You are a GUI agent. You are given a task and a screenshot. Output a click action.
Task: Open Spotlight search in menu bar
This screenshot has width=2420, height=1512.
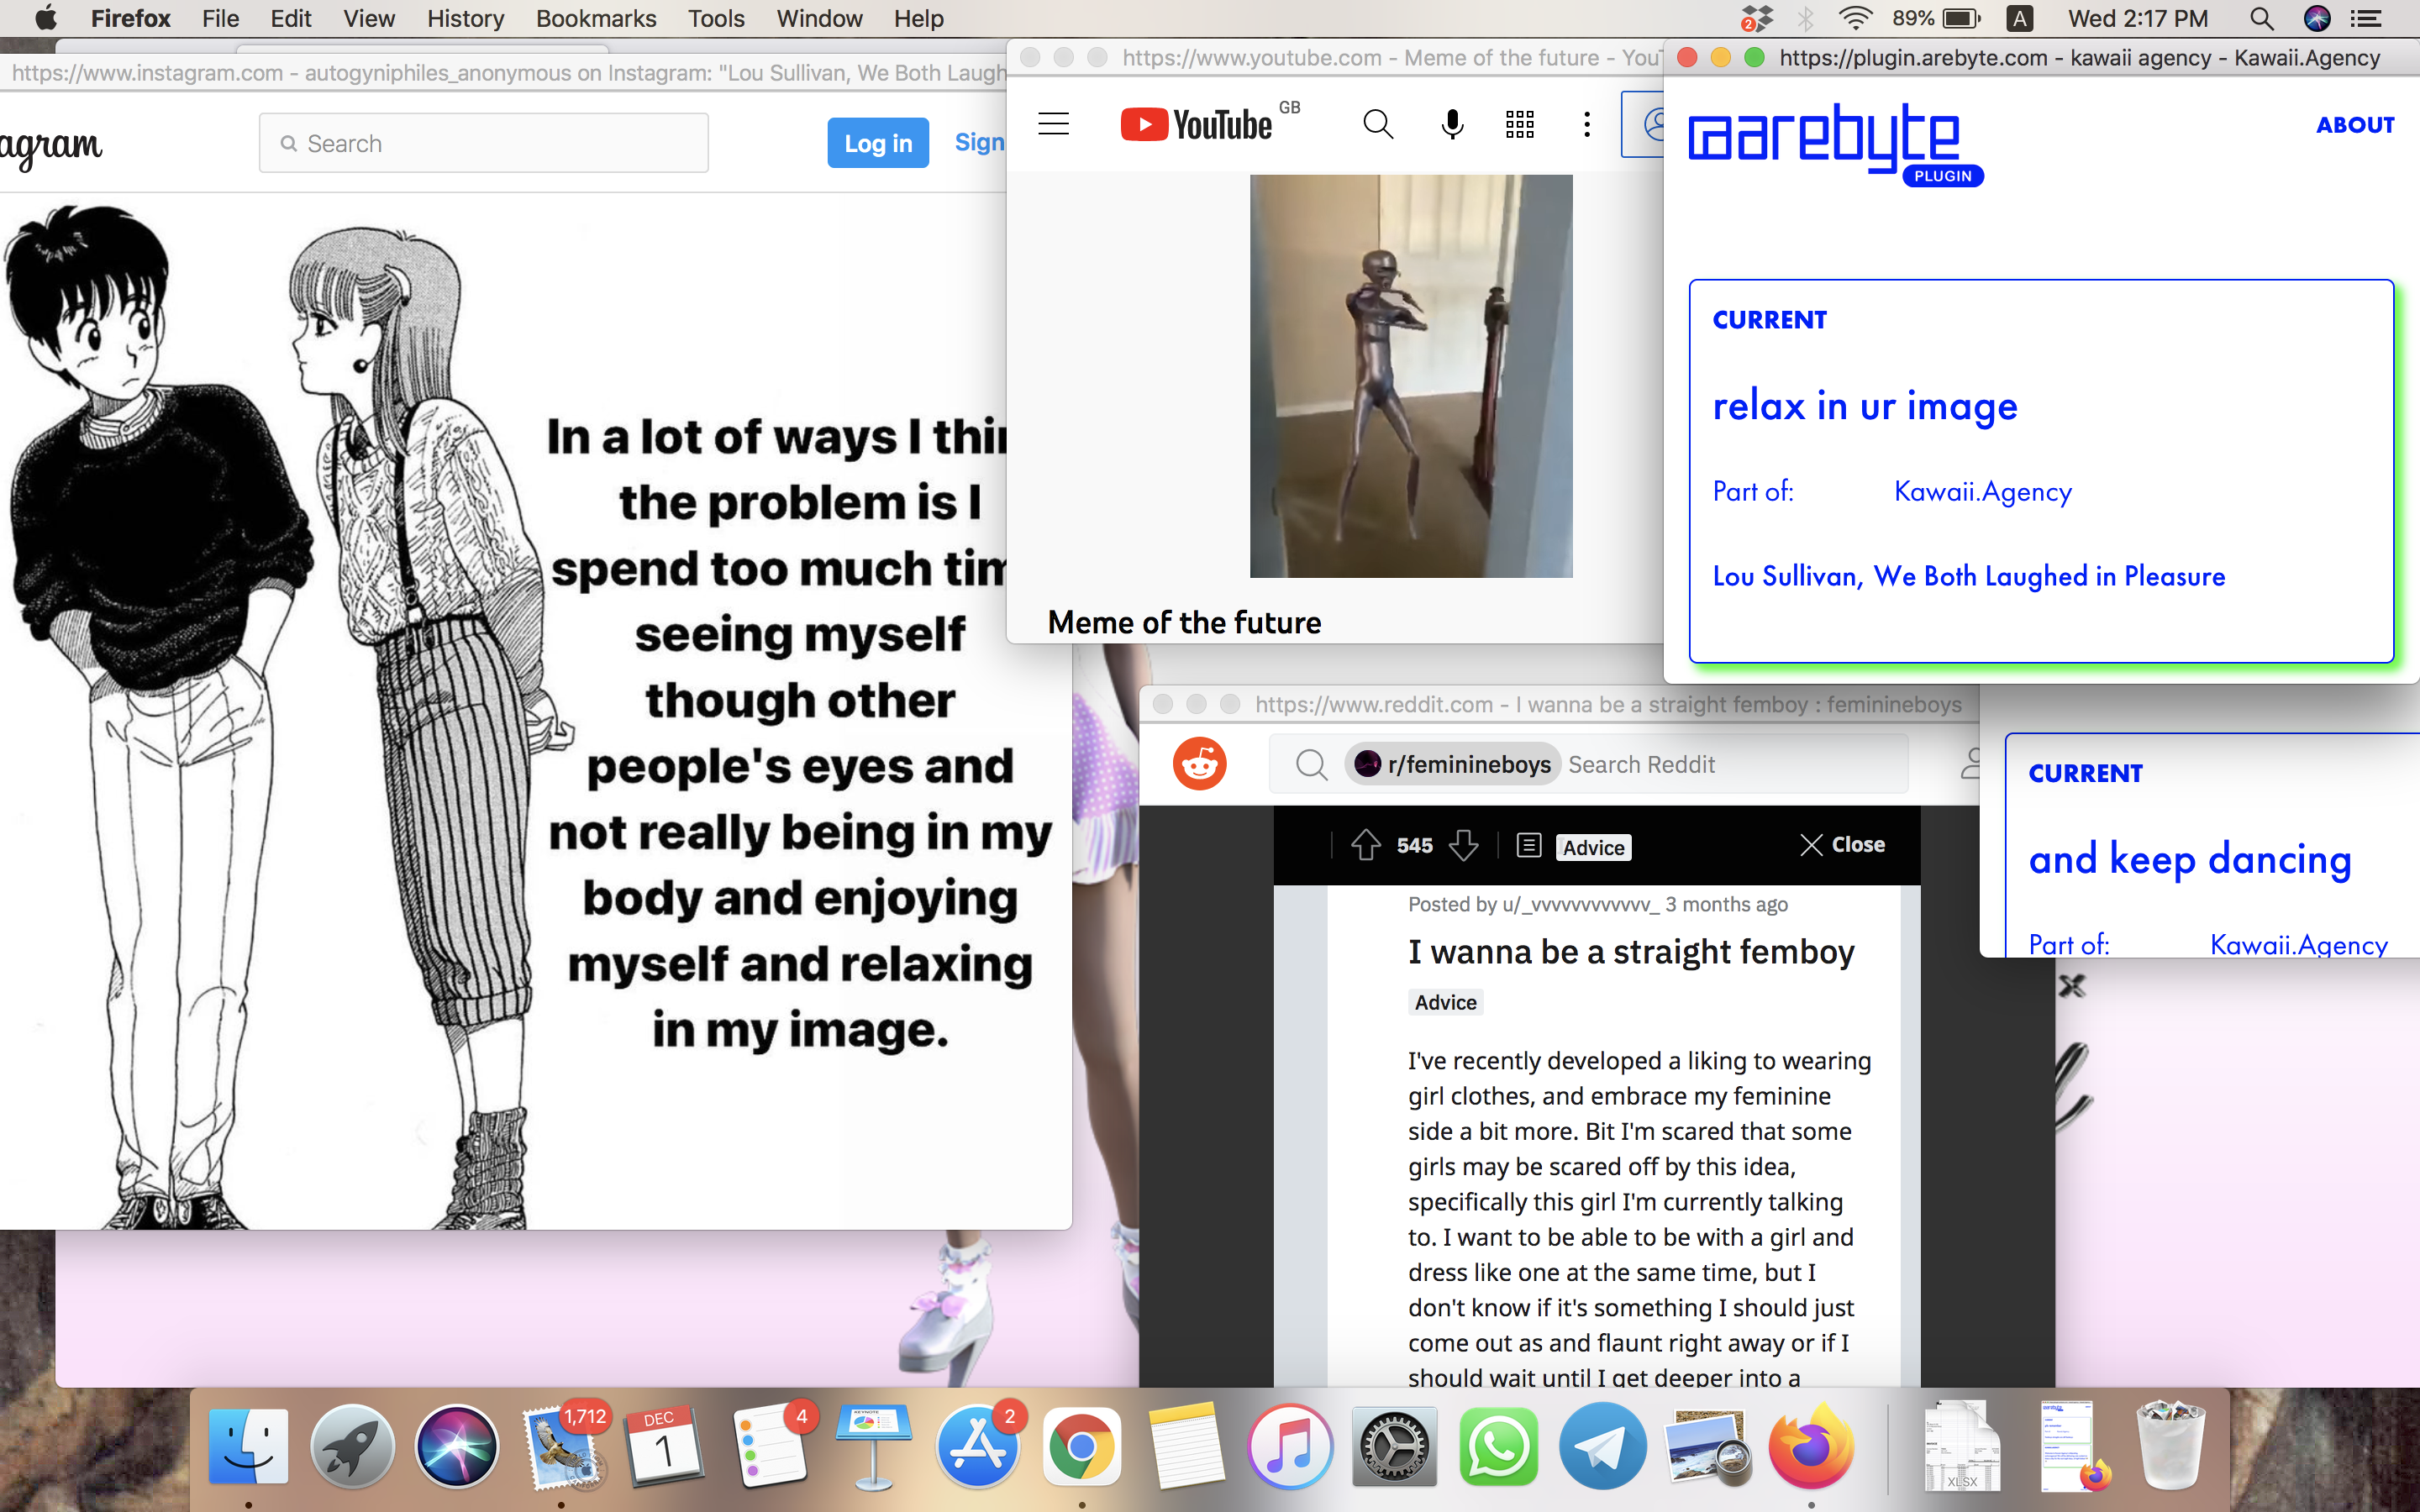point(2261,18)
